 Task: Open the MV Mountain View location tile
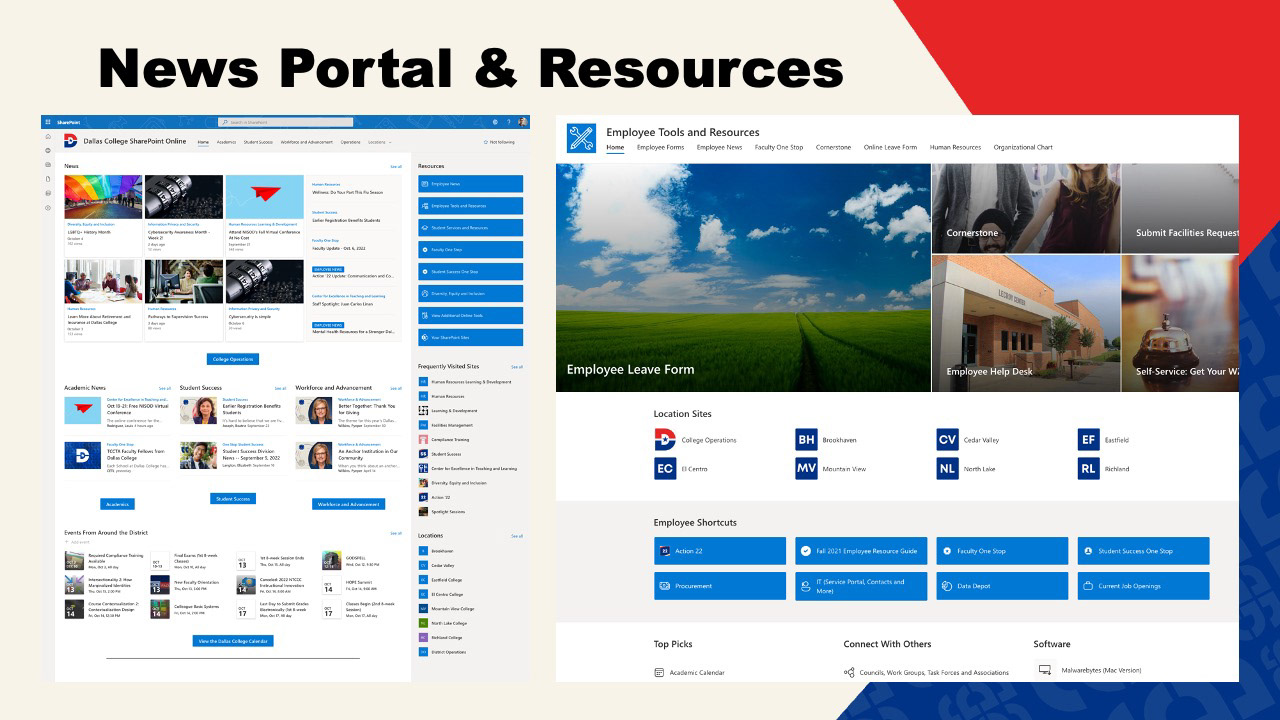tap(806, 468)
